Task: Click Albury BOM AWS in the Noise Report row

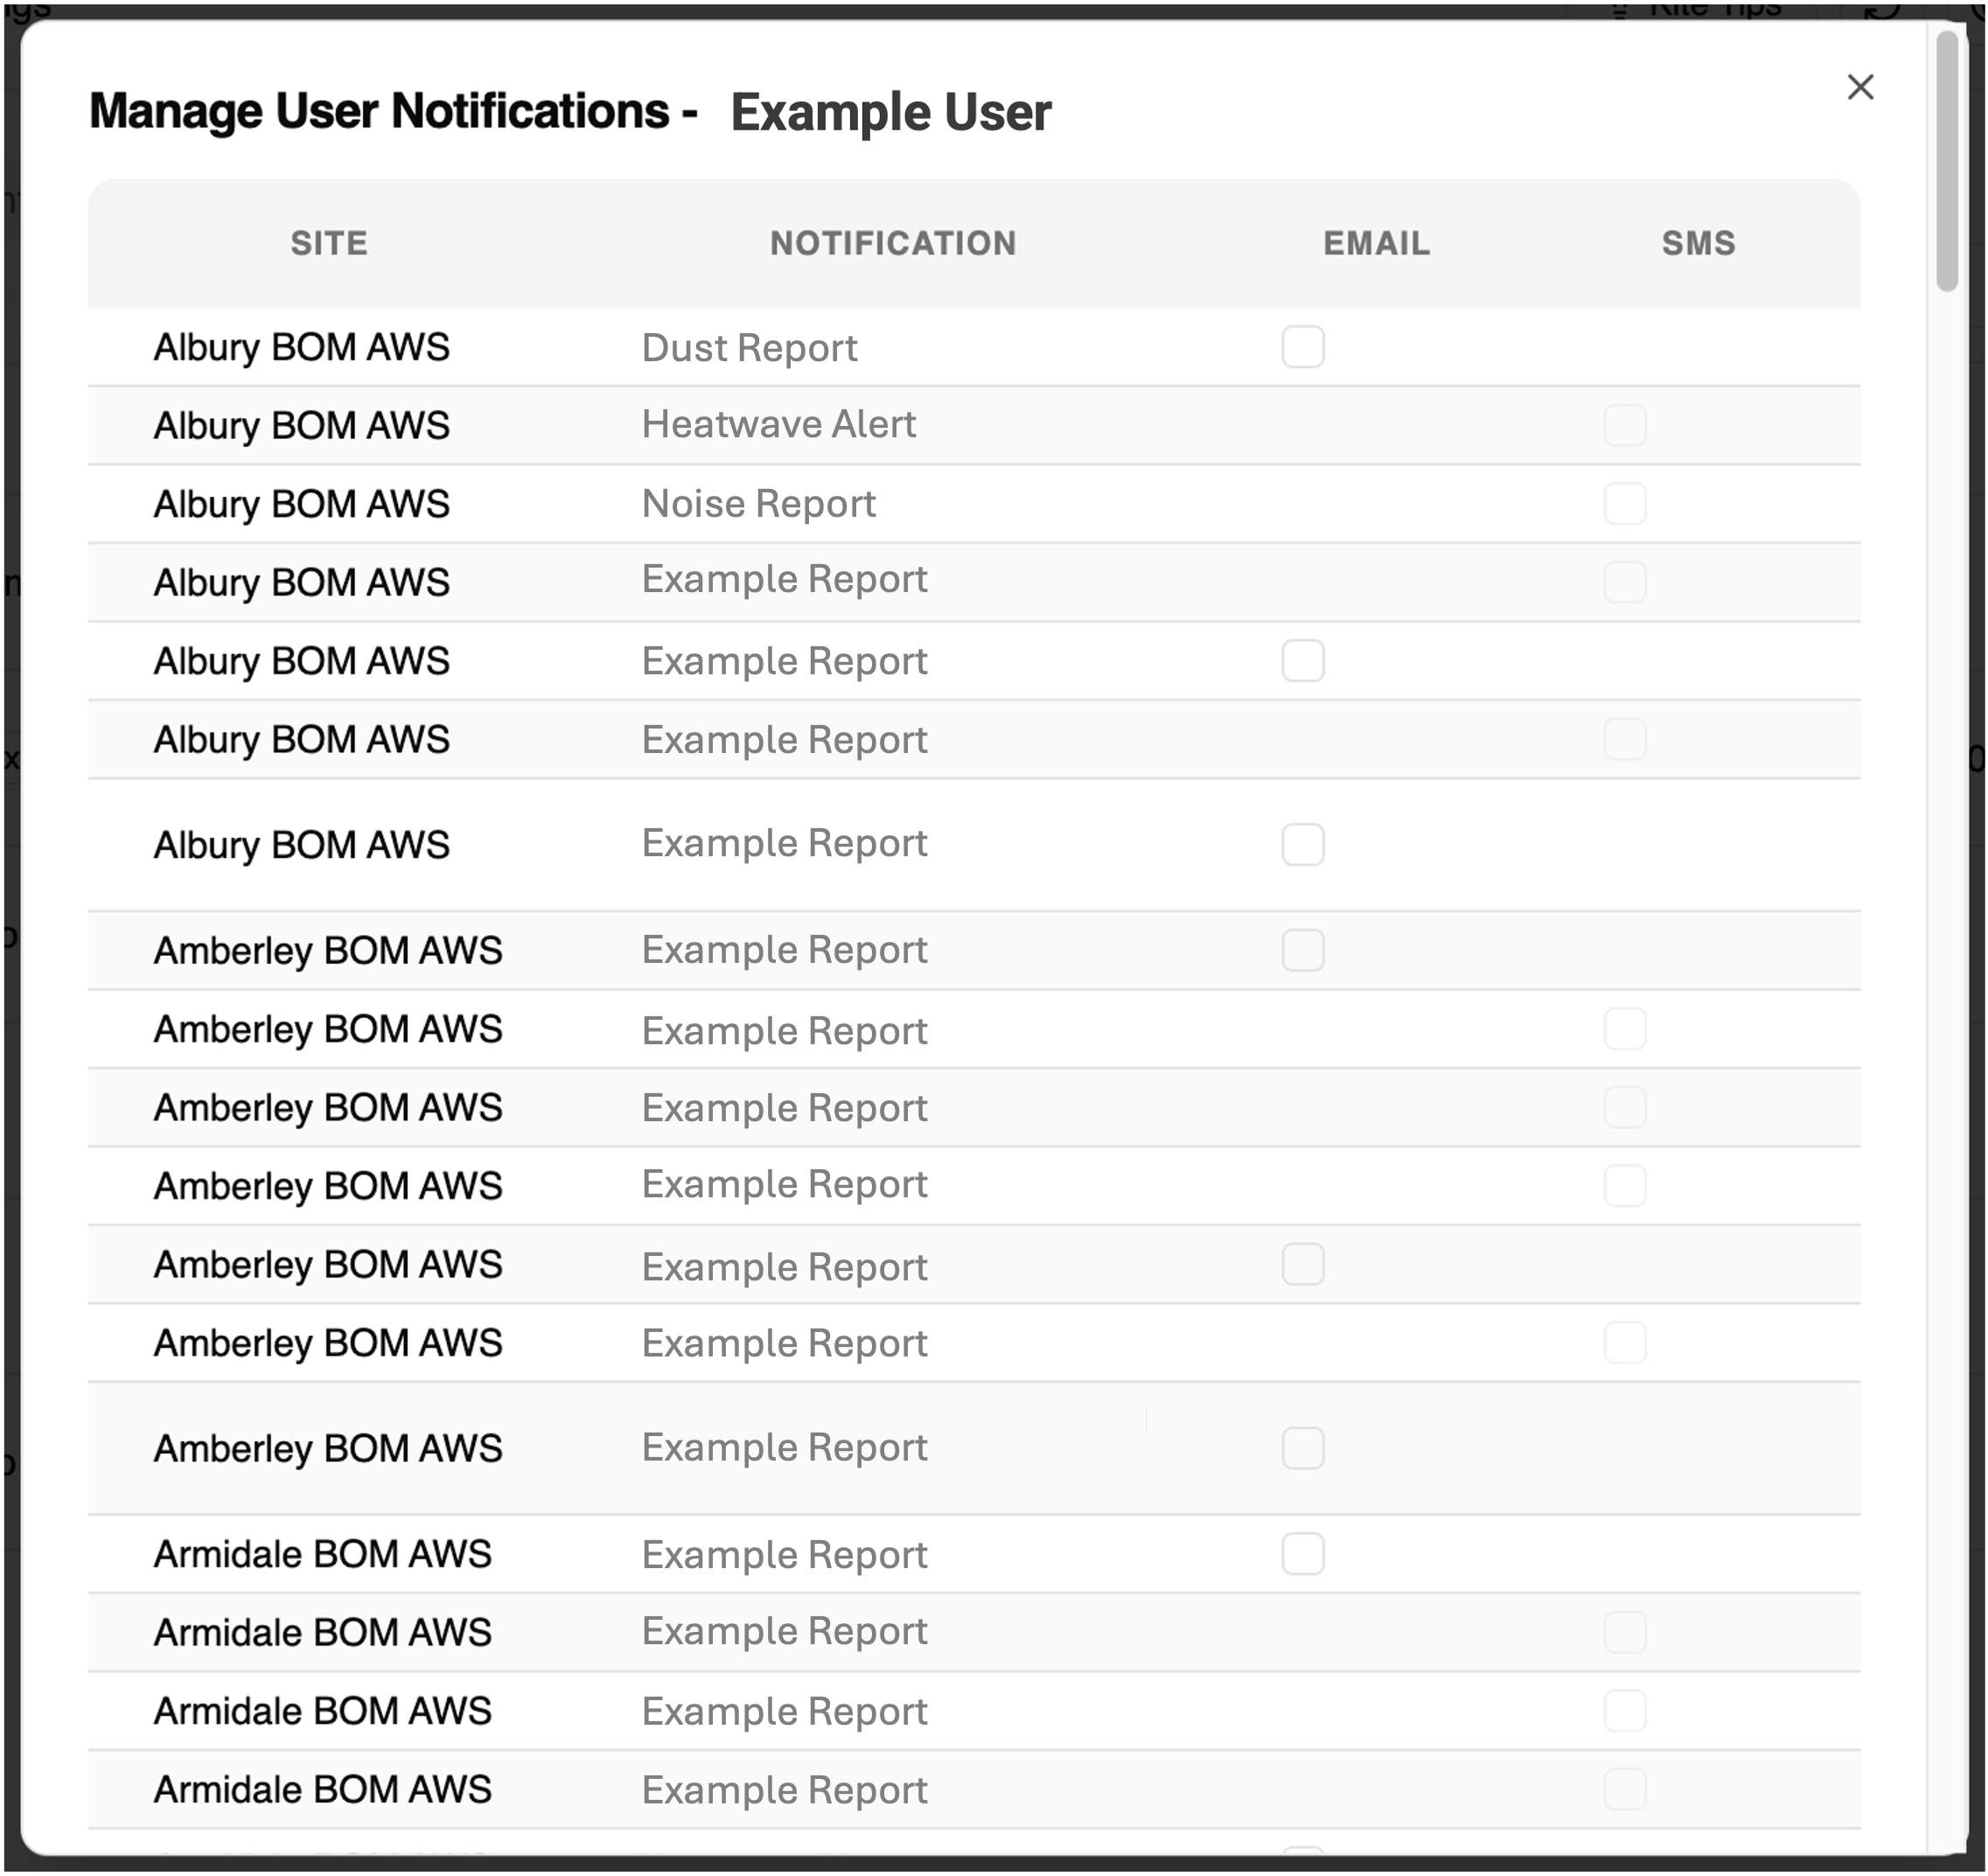Action: [x=301, y=504]
